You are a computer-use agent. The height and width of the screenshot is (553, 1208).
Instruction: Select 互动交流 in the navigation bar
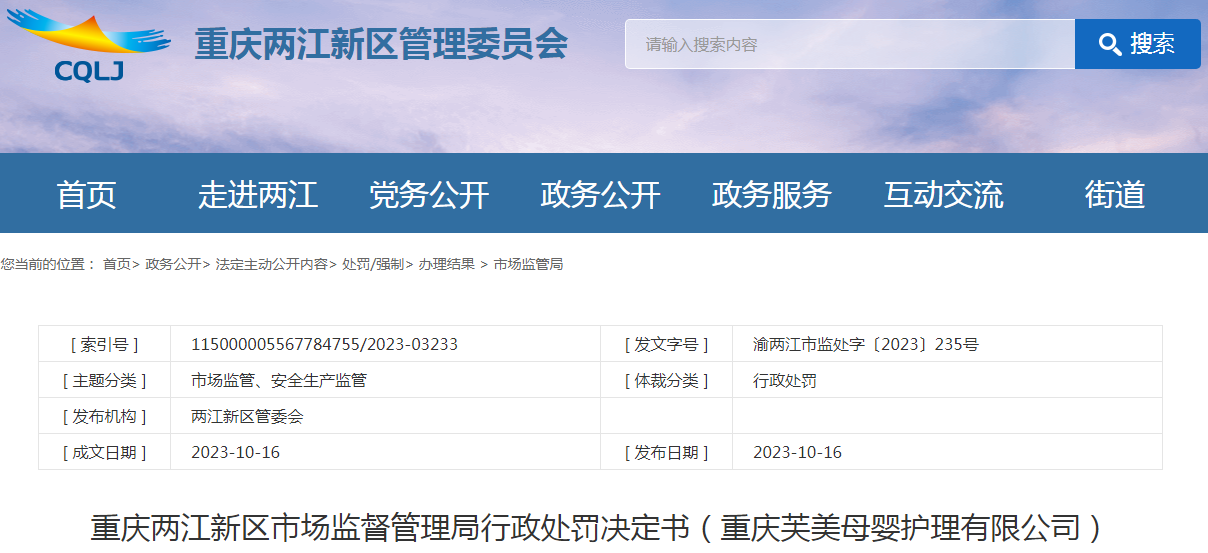tap(943, 194)
